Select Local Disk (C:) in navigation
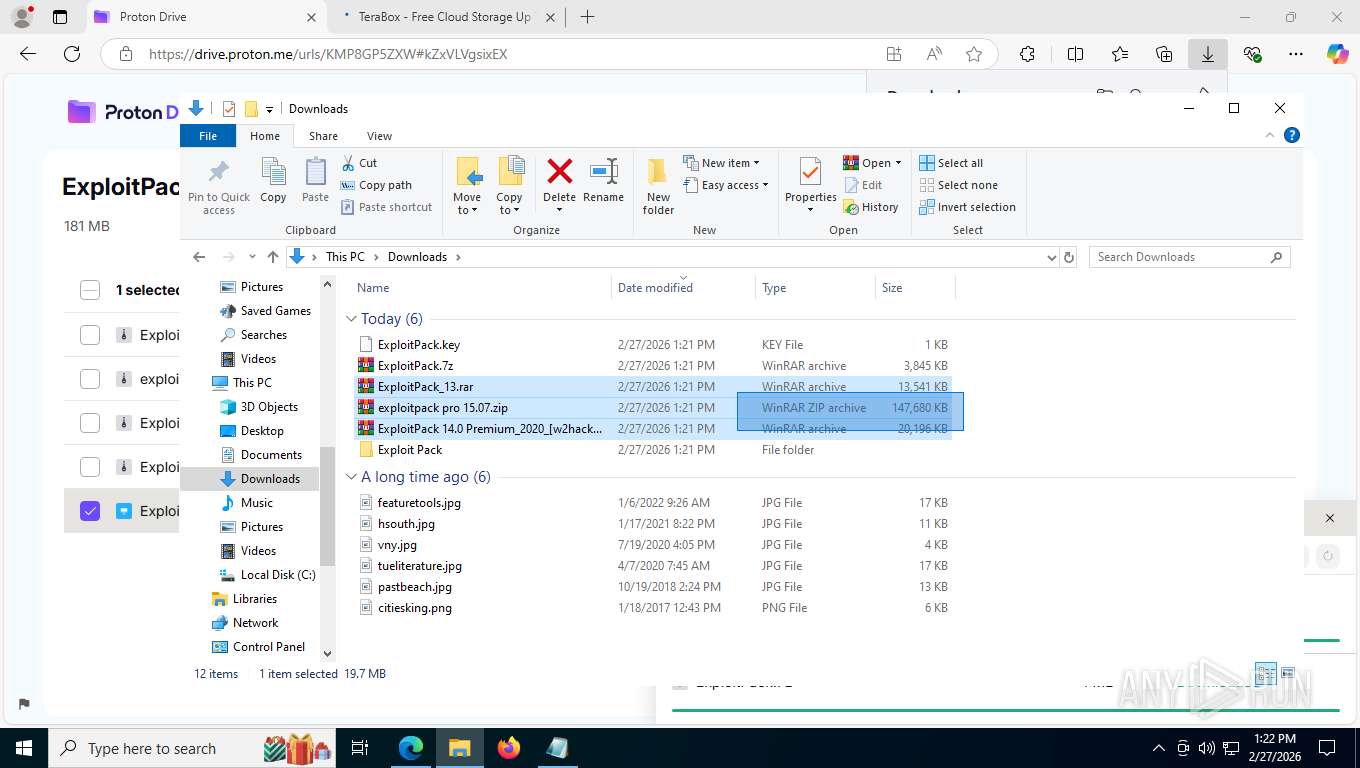1360x768 pixels. click(277, 575)
